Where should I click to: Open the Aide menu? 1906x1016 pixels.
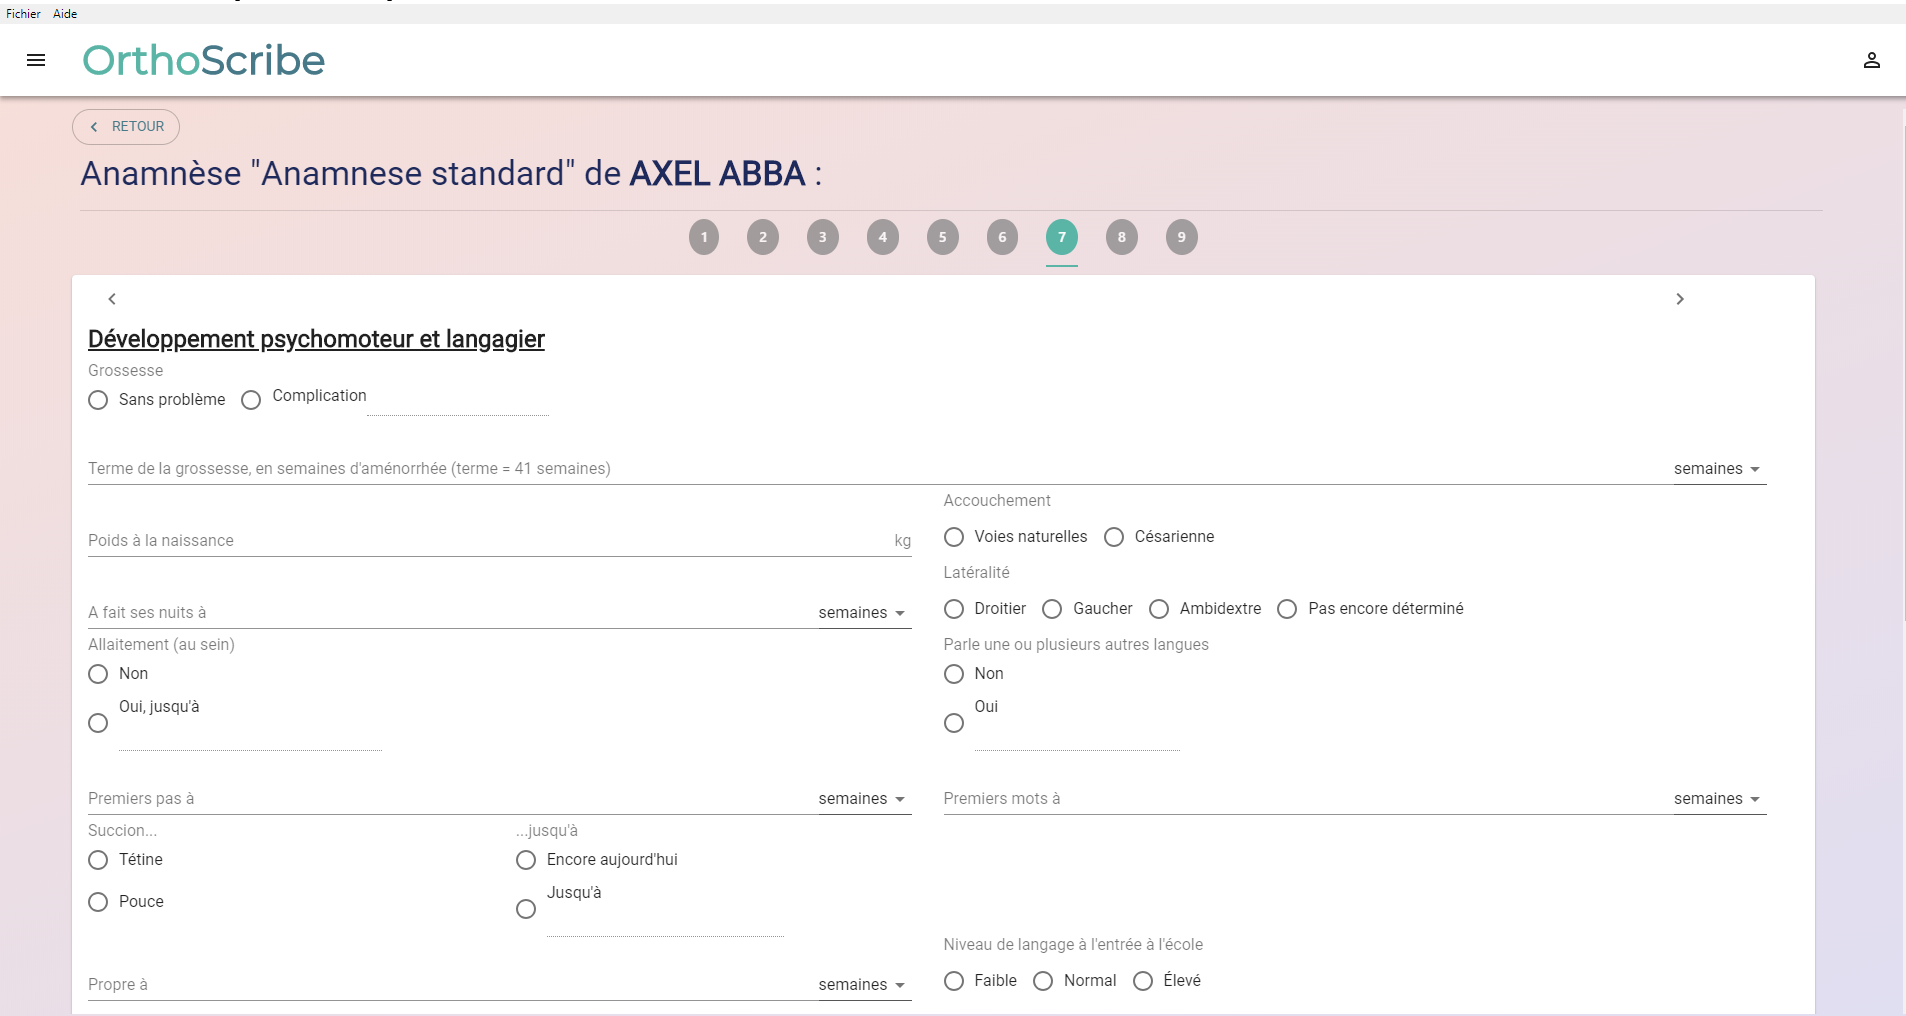click(x=65, y=14)
